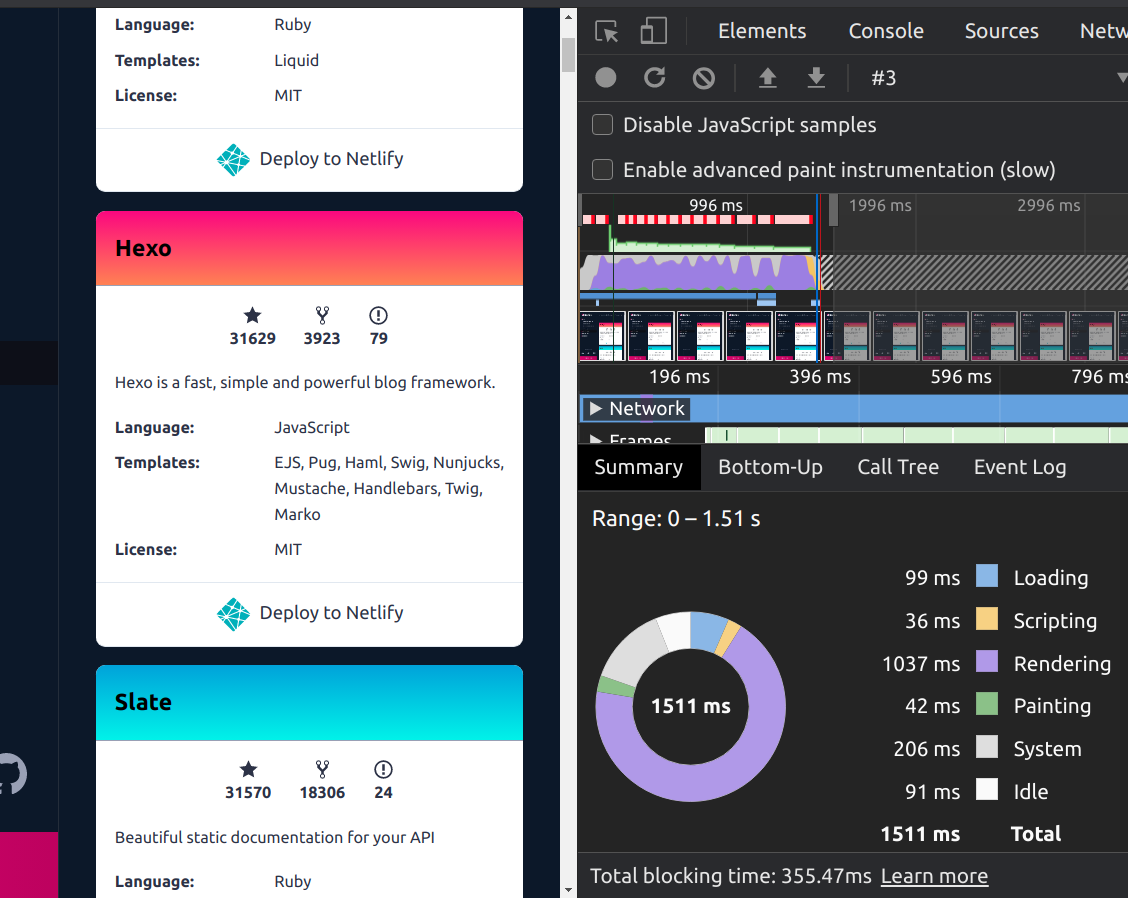This screenshot has width=1128, height=898.
Task: Click the purple Rendering color swatch
Action: pyautogui.click(x=987, y=662)
